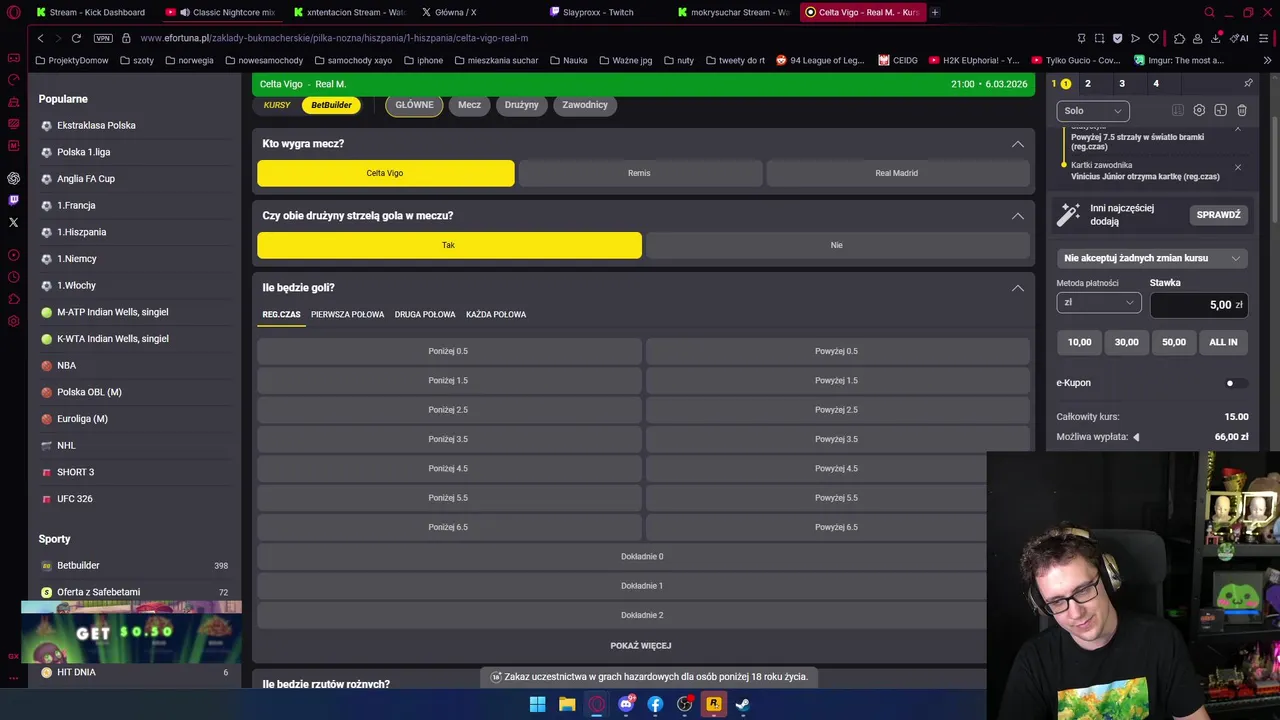Open ChatGPT from the Opera sidebar

click(13, 178)
